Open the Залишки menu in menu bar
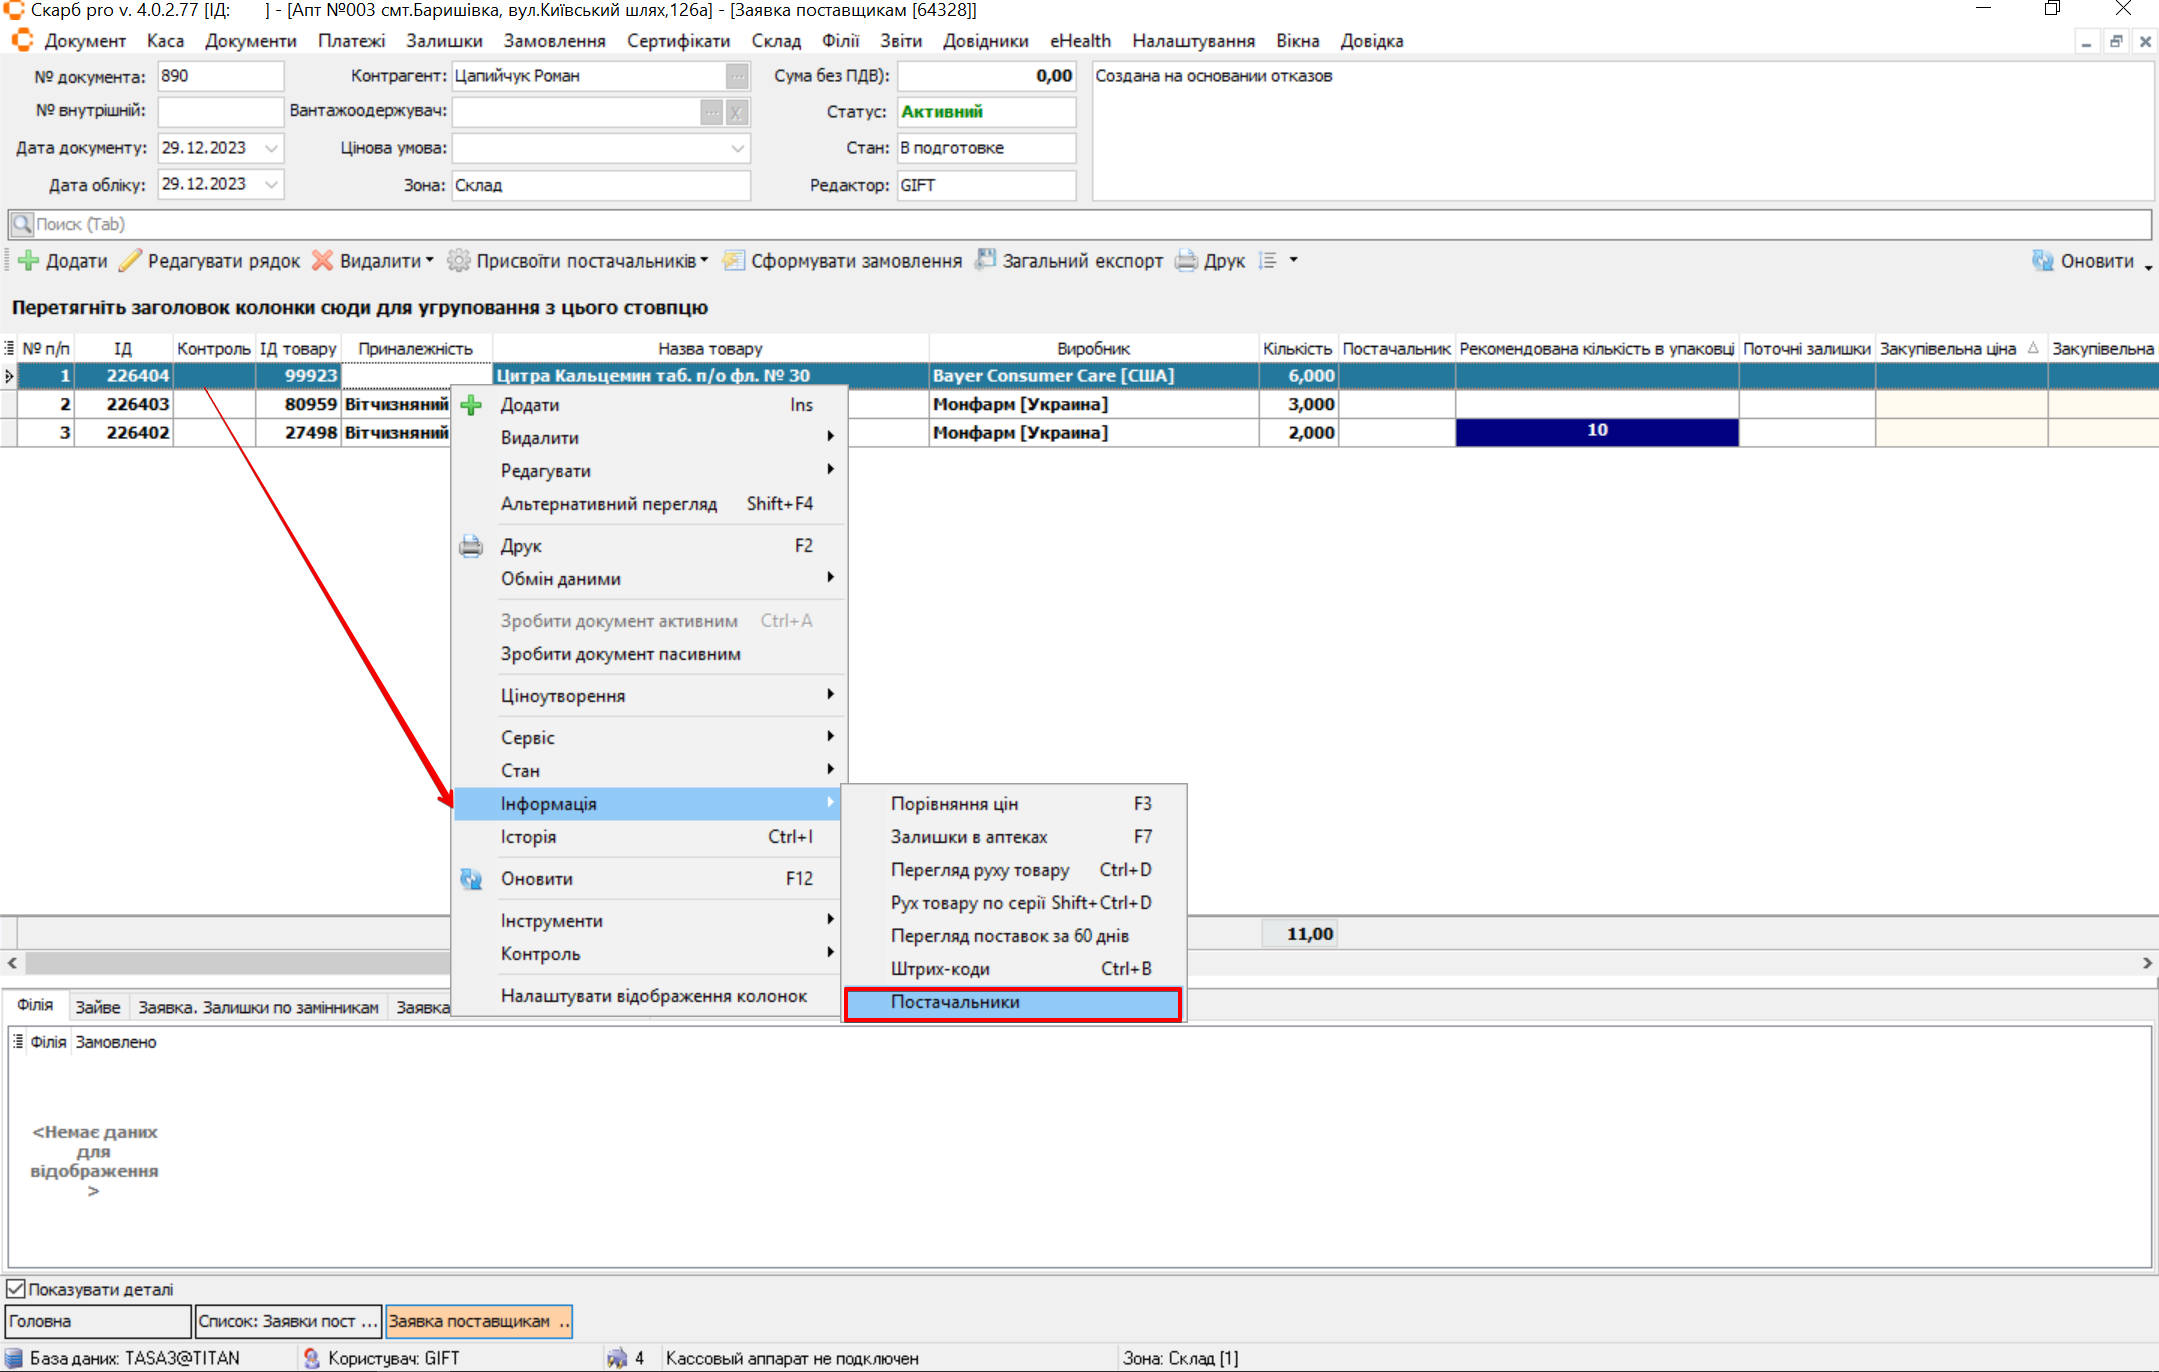The image size is (2159, 1372). [x=444, y=41]
